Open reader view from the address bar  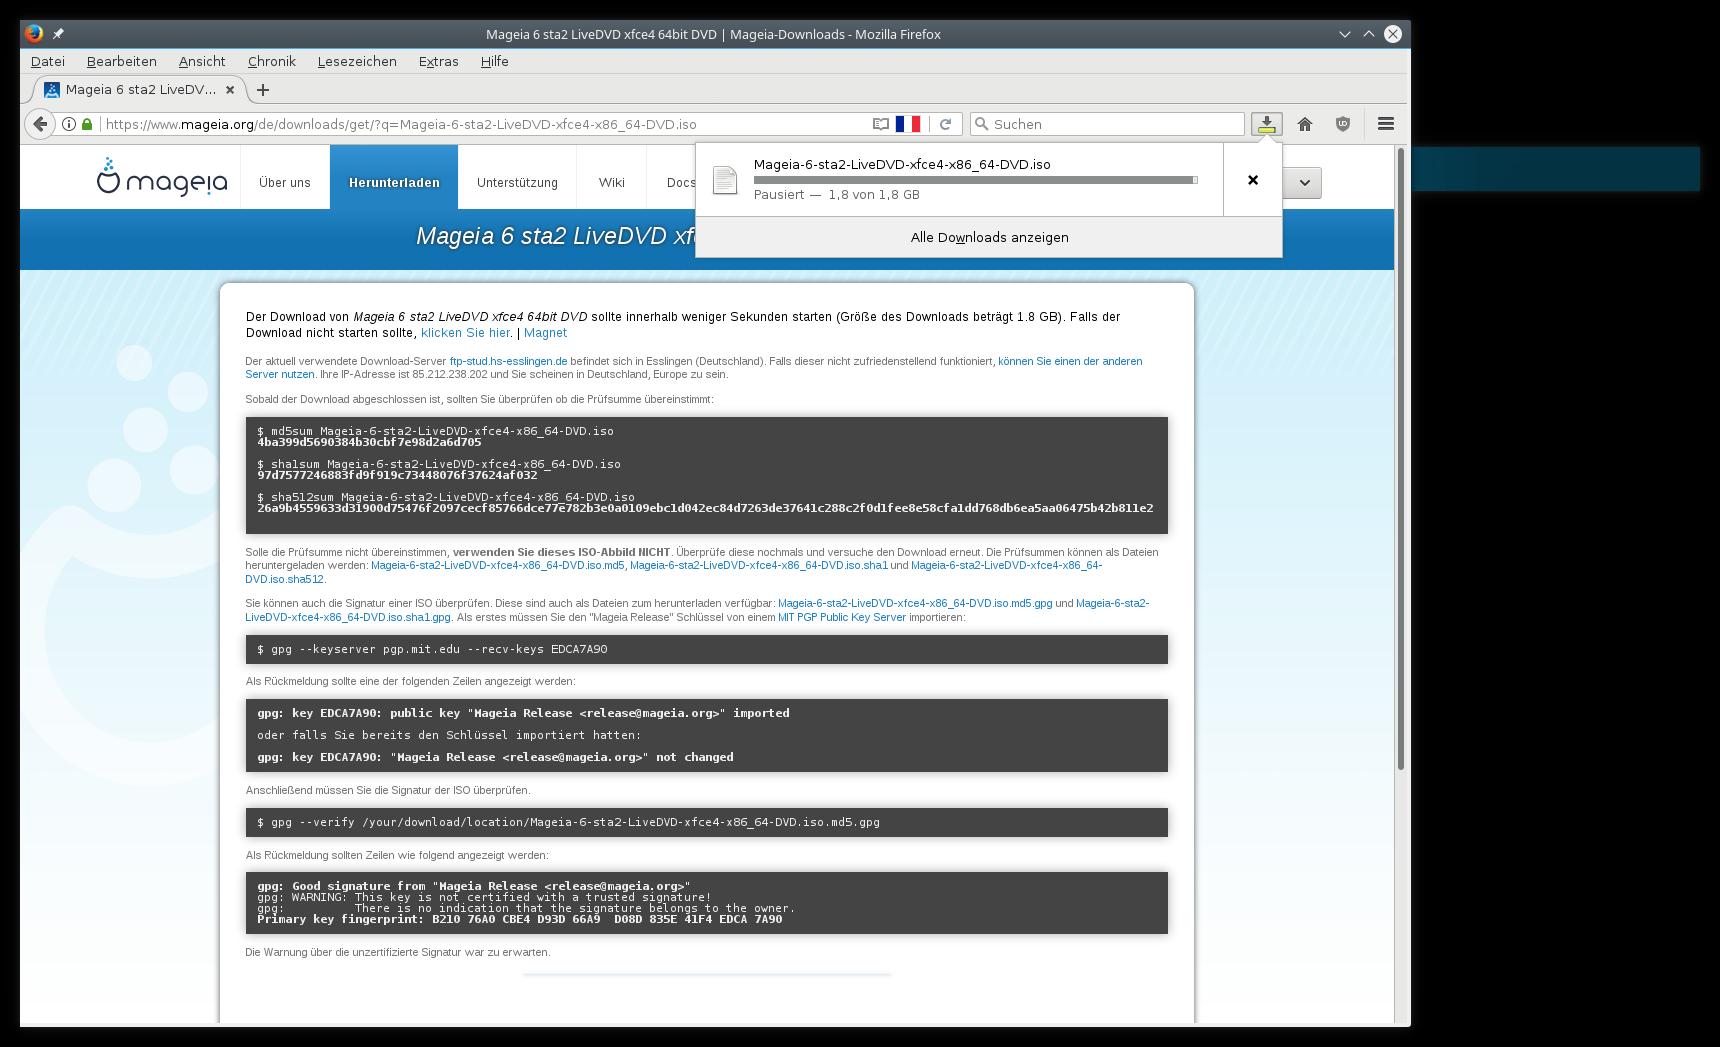[x=881, y=124]
